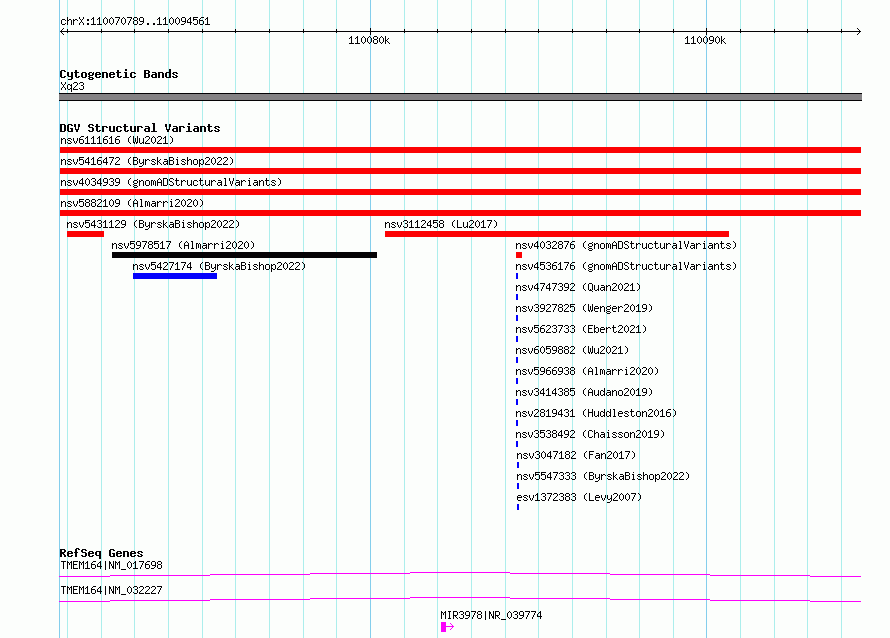Open nsv4032876 (gnomADStructuralVariants) label
Viewport: 890px width, 638px height.
(626, 245)
